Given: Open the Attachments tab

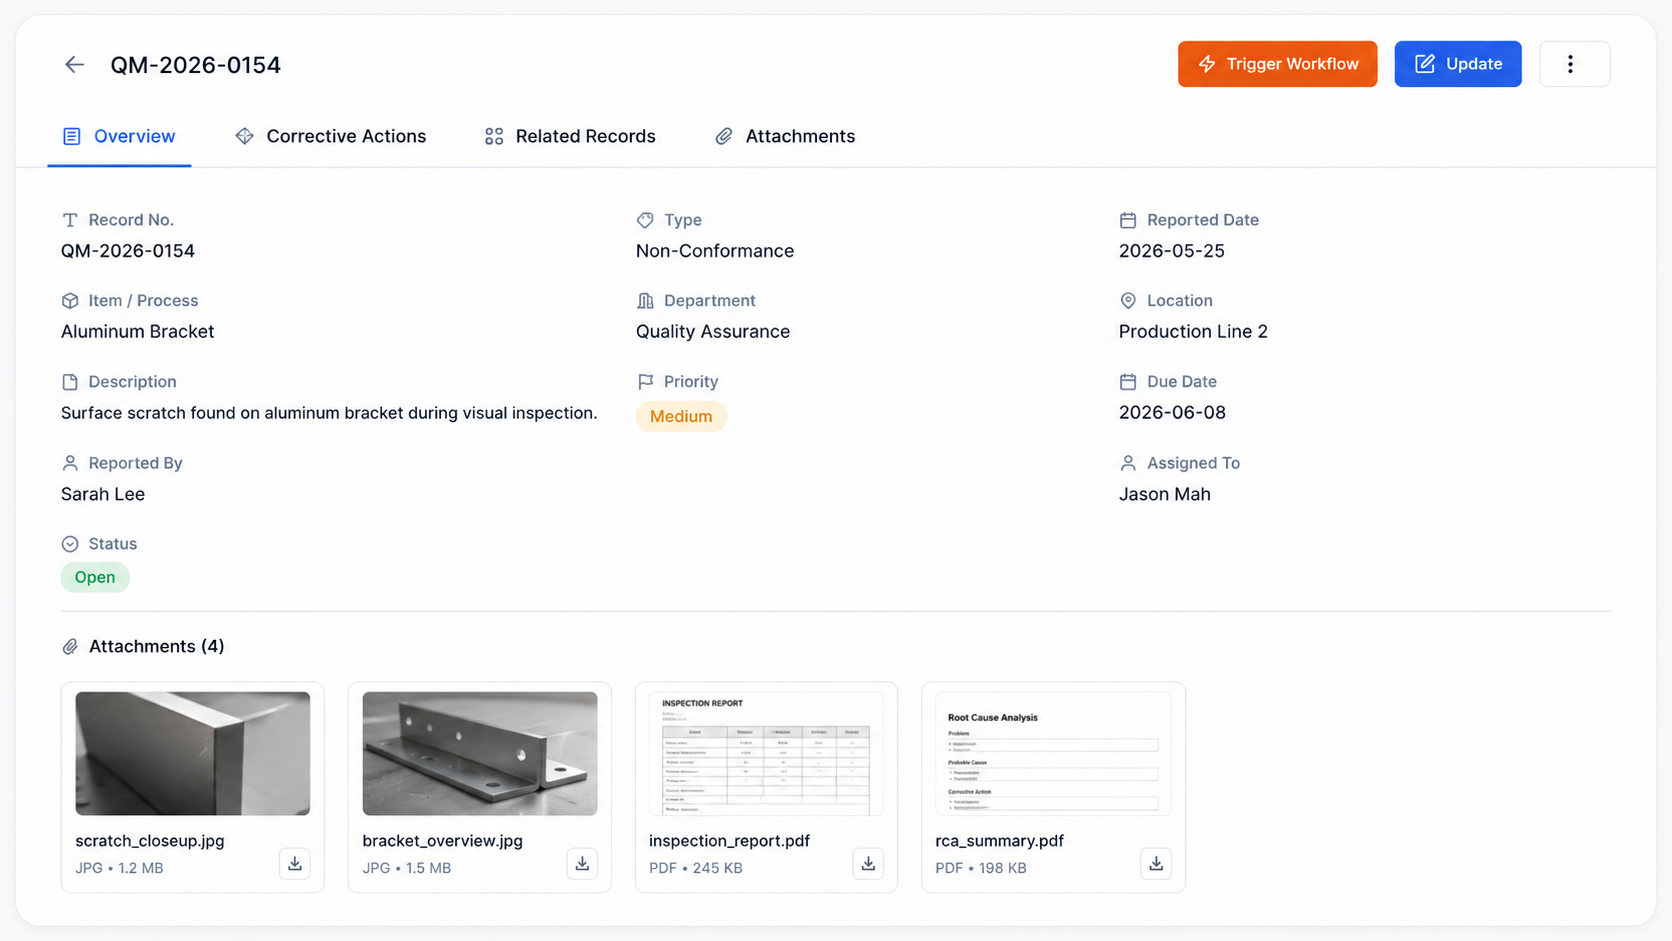Looking at the screenshot, I should [x=785, y=137].
